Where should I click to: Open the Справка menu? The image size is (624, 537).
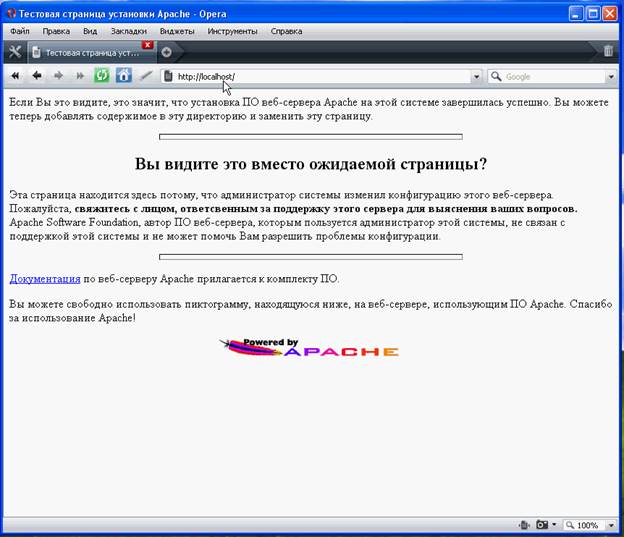point(286,31)
